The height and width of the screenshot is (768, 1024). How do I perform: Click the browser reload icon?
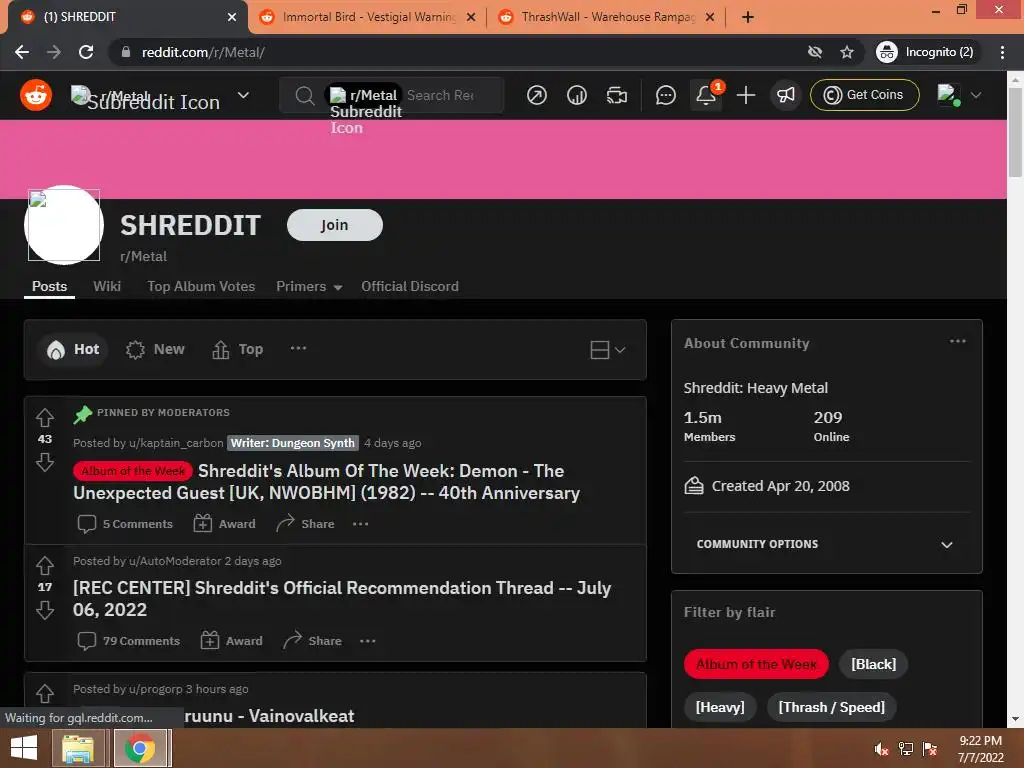[x=86, y=52]
